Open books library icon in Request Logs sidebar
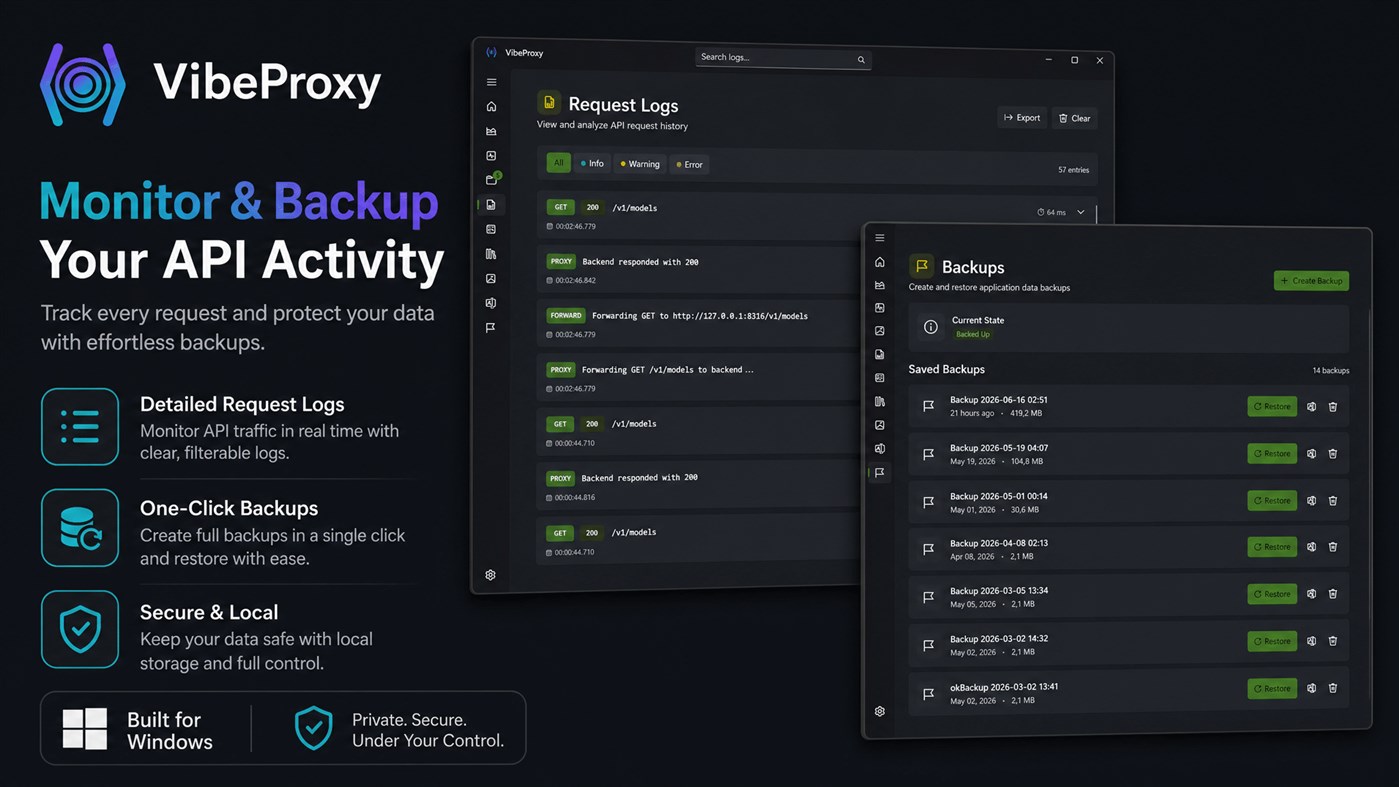This screenshot has height=787, width=1399. click(x=491, y=254)
